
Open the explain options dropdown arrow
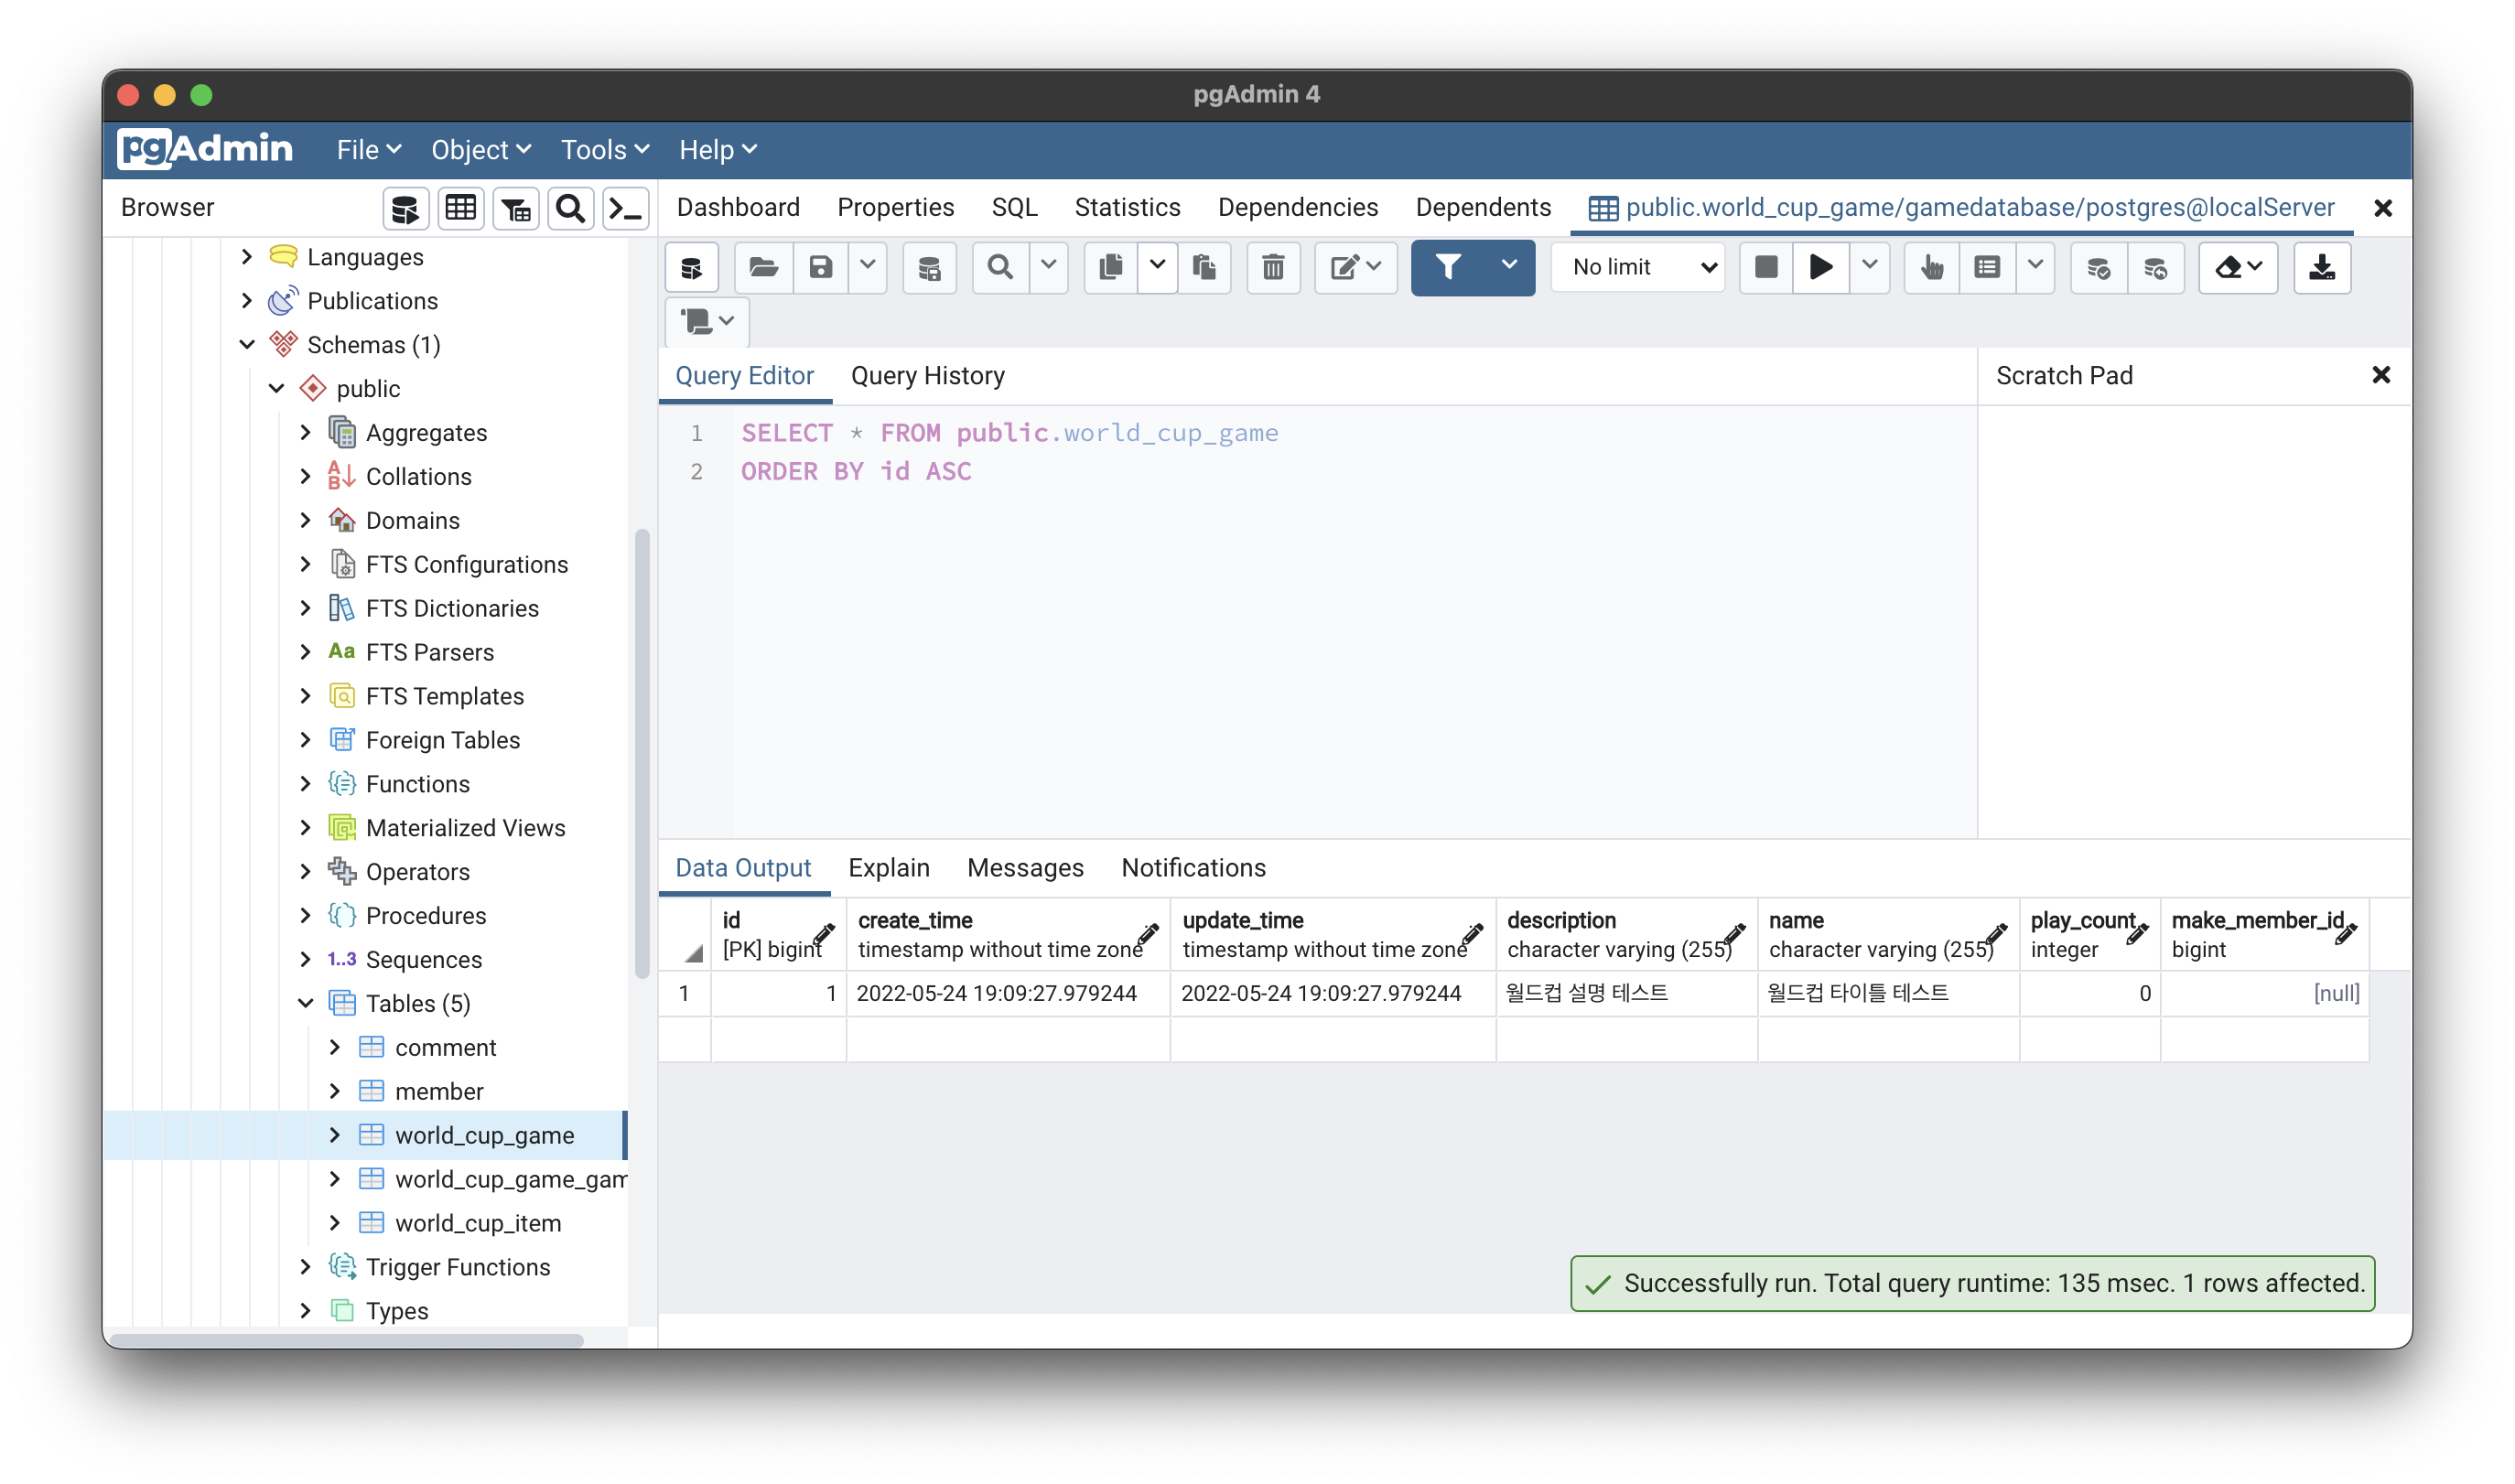2035,268
